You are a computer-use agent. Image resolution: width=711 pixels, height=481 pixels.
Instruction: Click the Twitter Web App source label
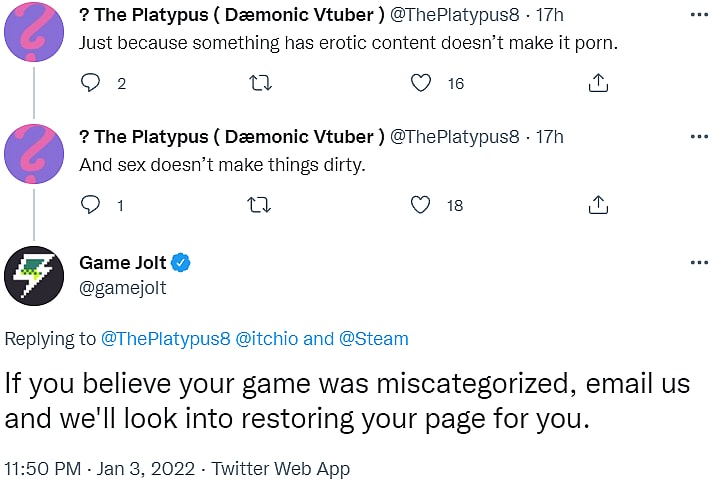(x=281, y=467)
